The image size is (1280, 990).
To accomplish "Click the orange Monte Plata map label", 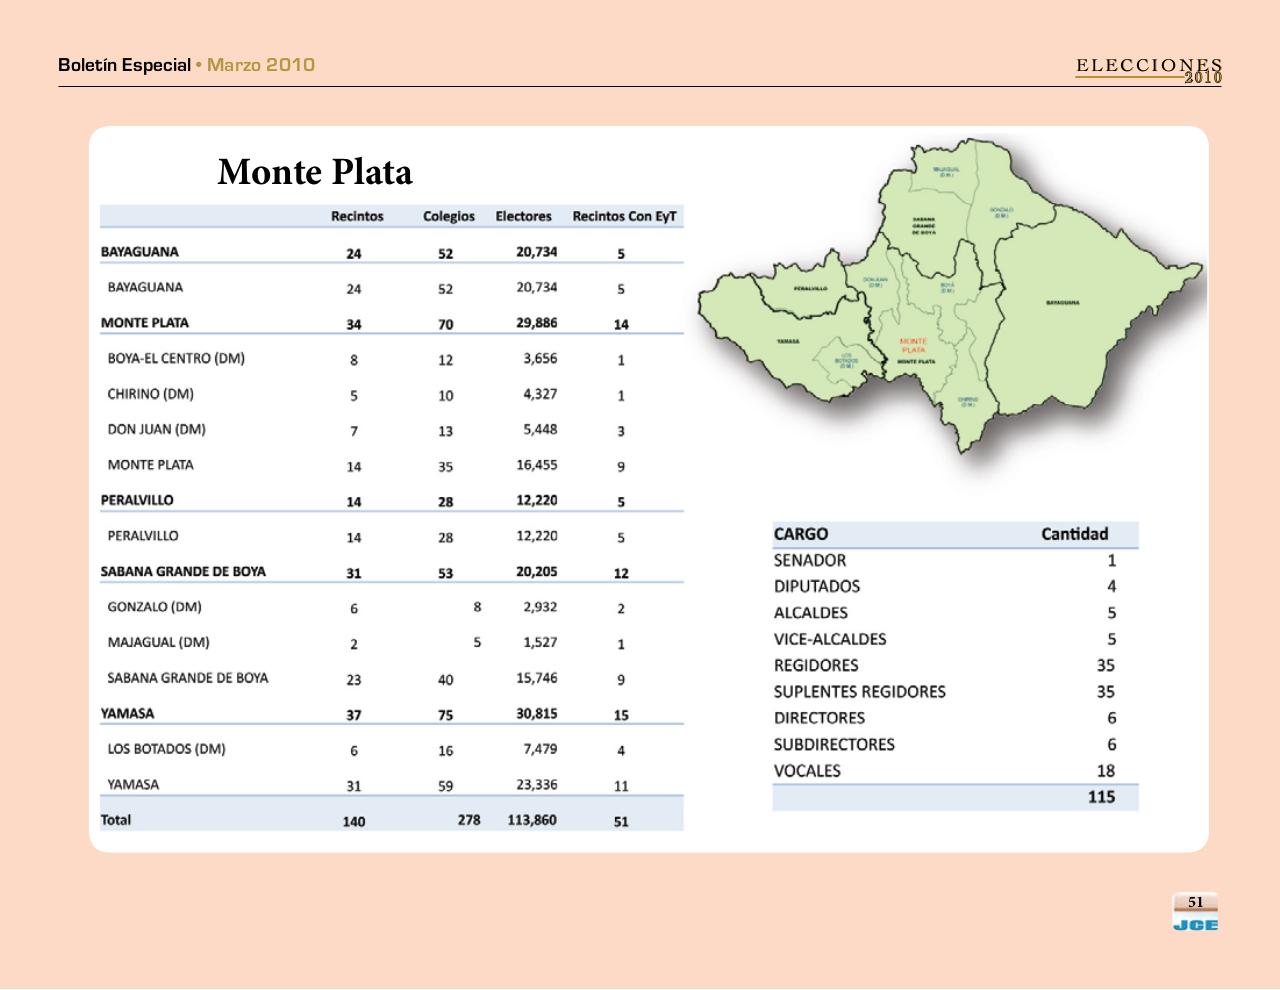I will pos(913,346).
